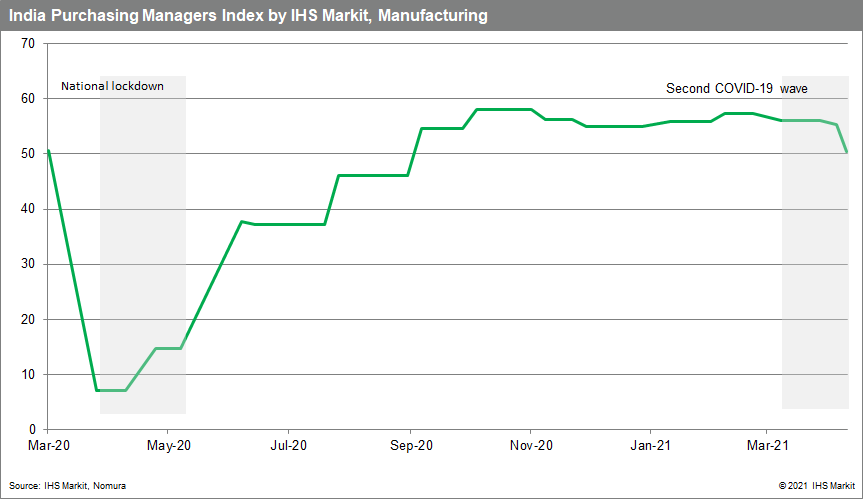Pick the Mar-21 x-axis date label

click(766, 444)
